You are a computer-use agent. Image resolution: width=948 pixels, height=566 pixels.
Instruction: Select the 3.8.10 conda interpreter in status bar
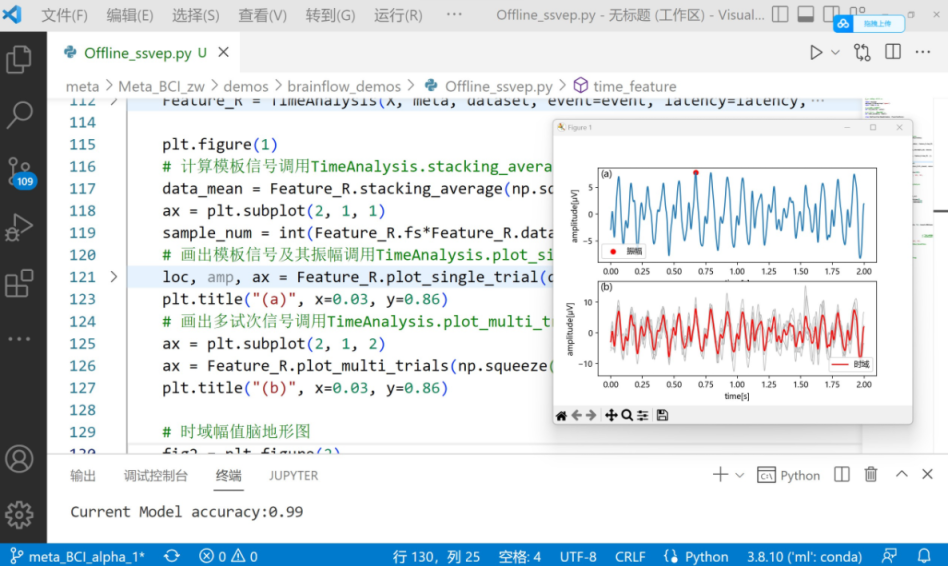point(815,556)
